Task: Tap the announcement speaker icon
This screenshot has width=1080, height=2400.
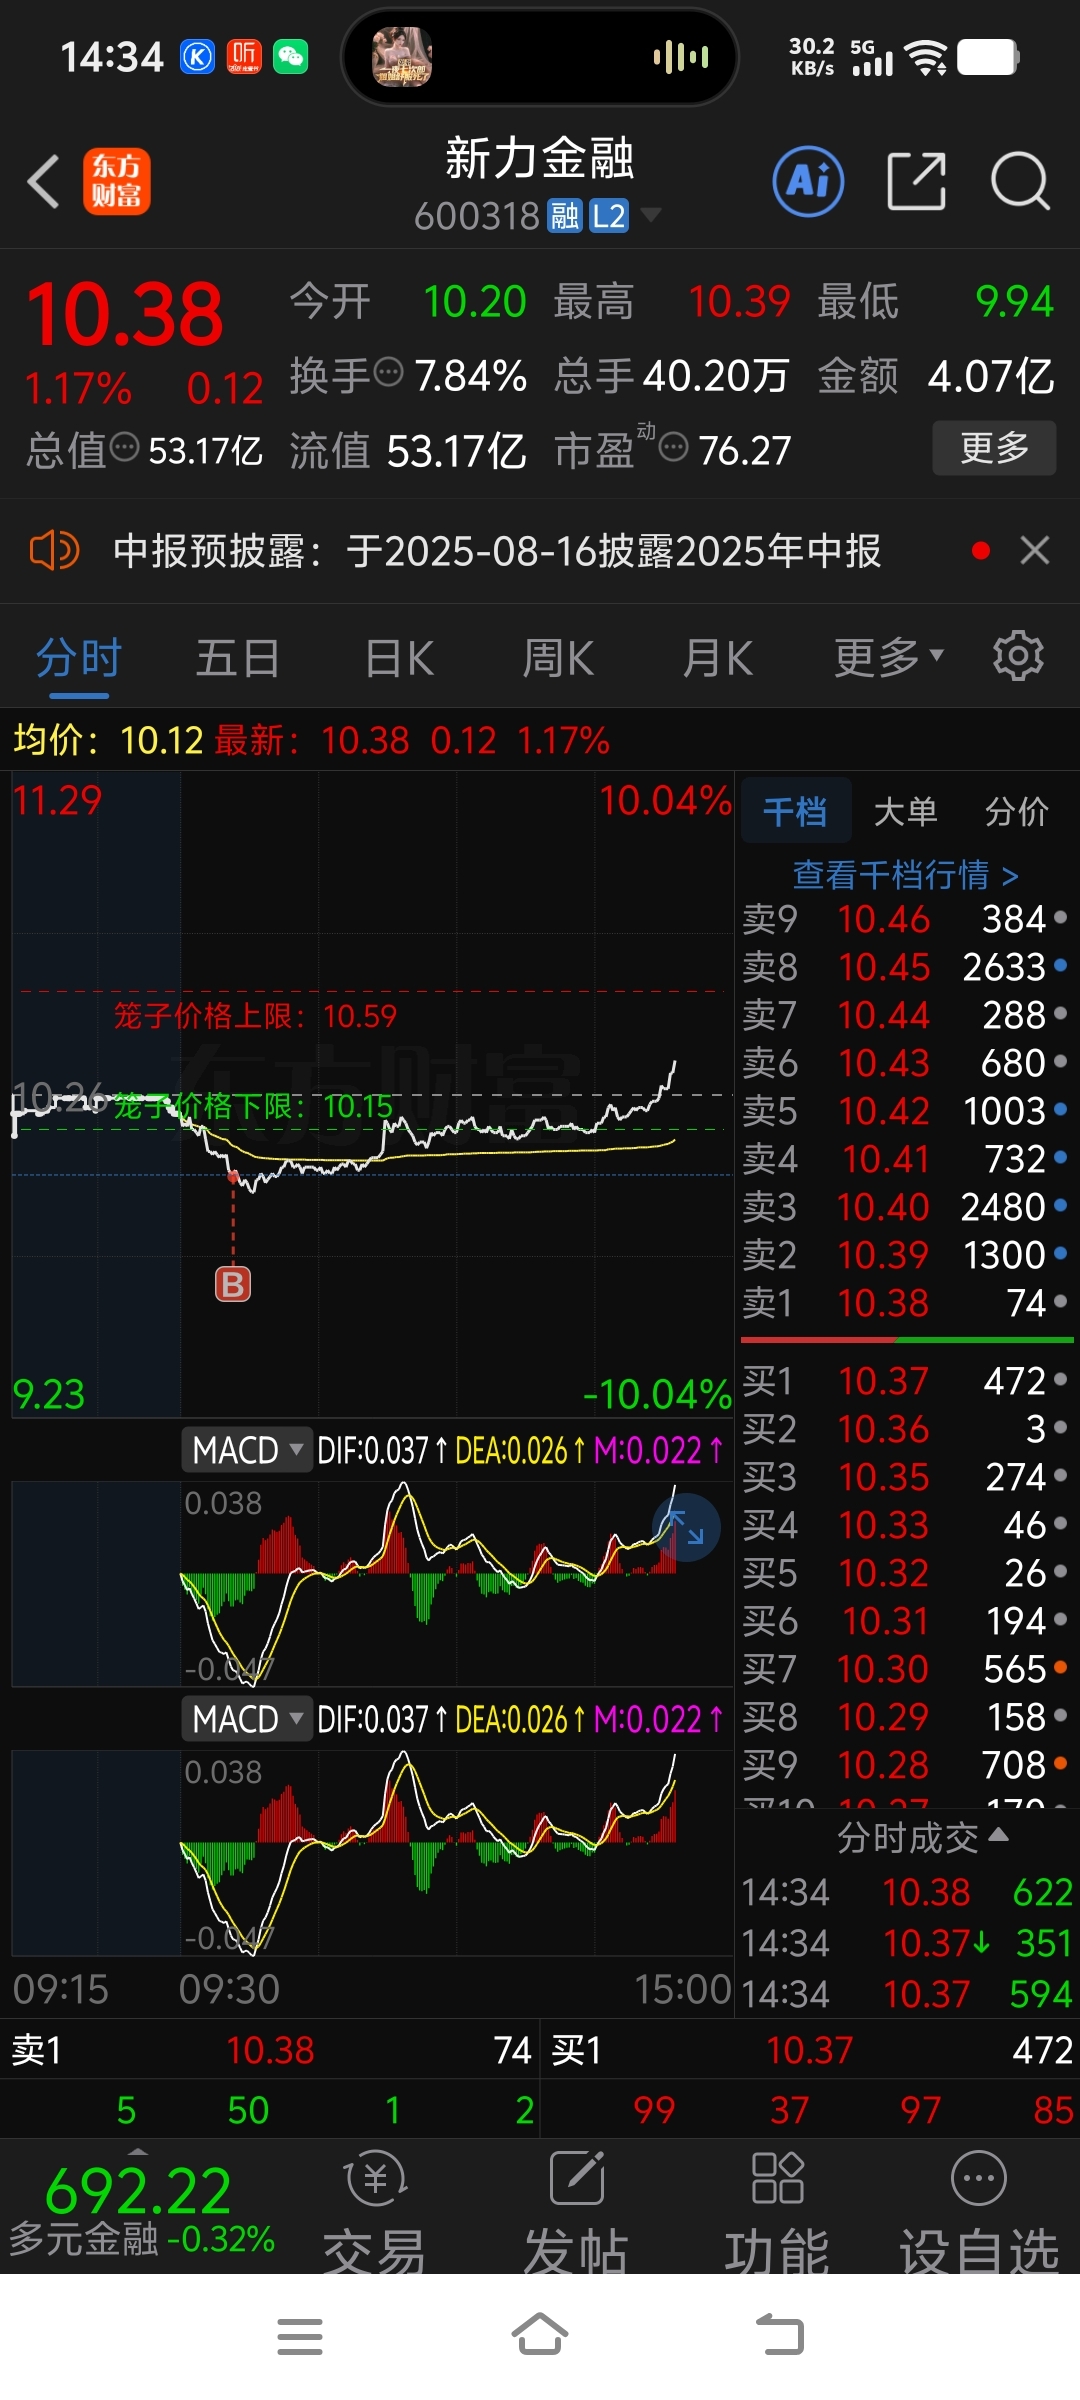Action: coord(54,550)
